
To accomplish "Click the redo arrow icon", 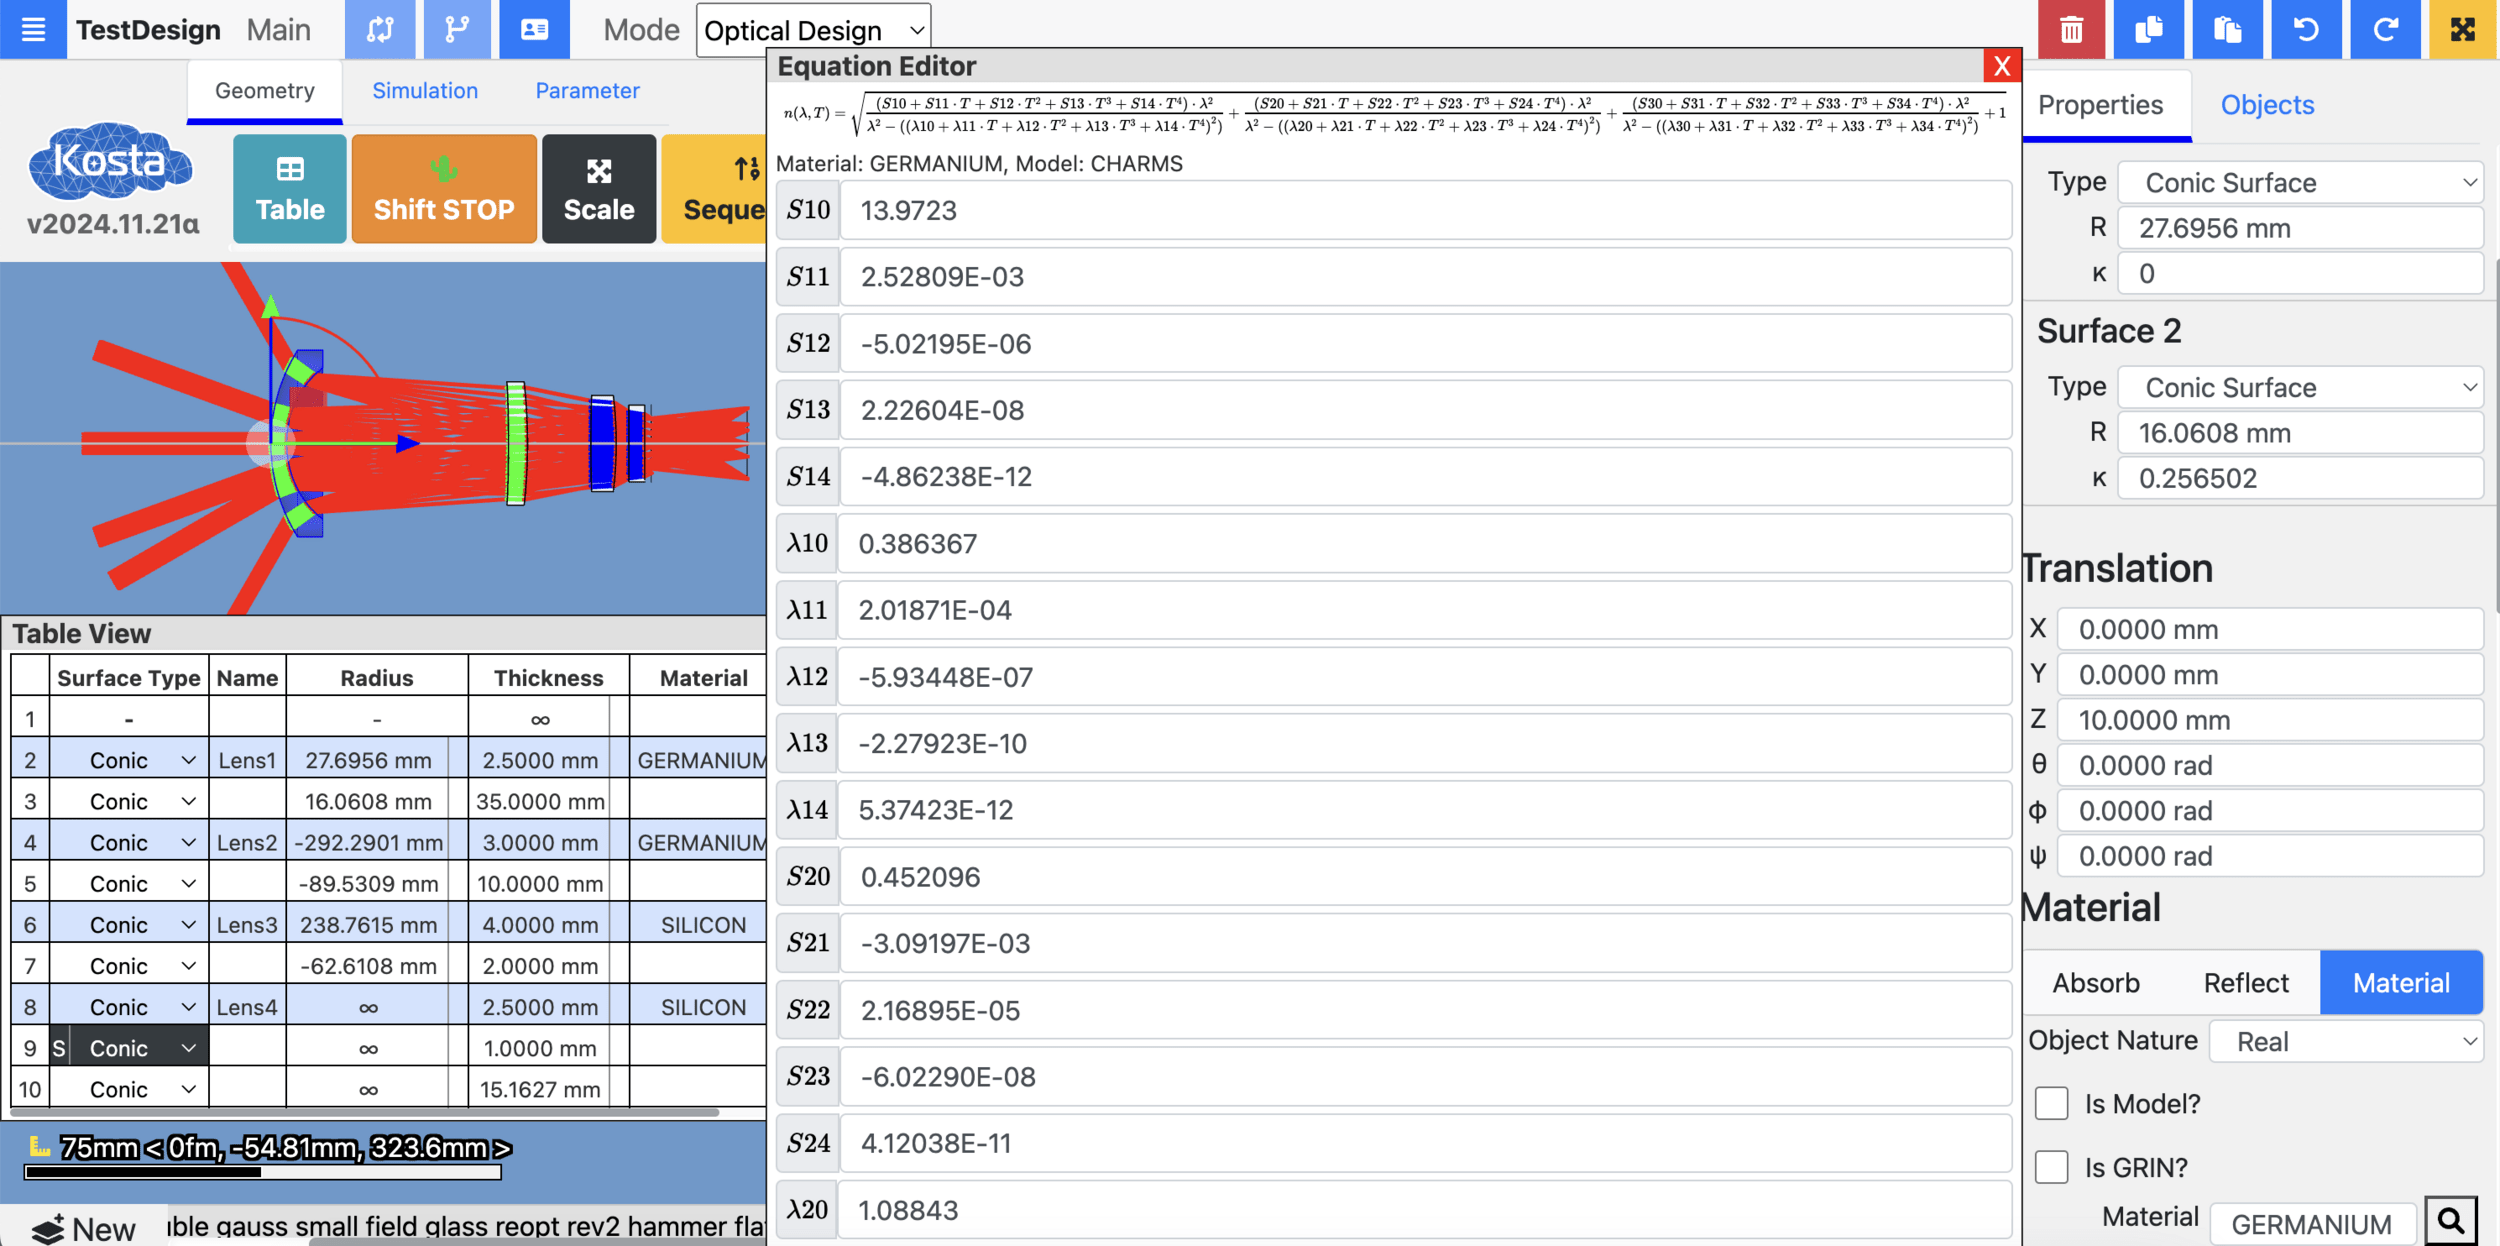I will point(2385,29).
